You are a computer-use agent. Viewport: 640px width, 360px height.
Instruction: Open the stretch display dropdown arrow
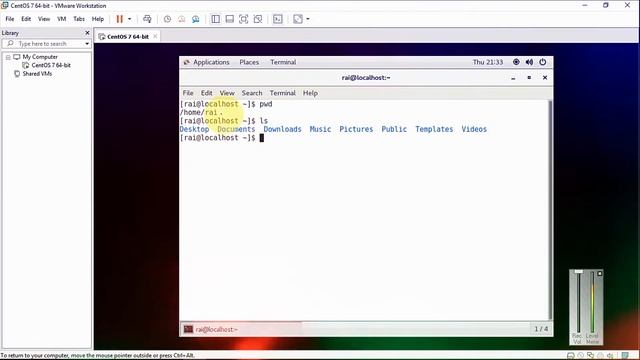[x=308, y=19]
